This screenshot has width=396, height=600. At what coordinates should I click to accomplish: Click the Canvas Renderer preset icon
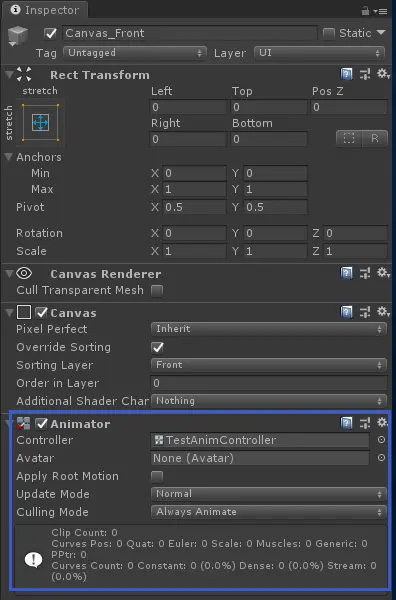coord(365,273)
